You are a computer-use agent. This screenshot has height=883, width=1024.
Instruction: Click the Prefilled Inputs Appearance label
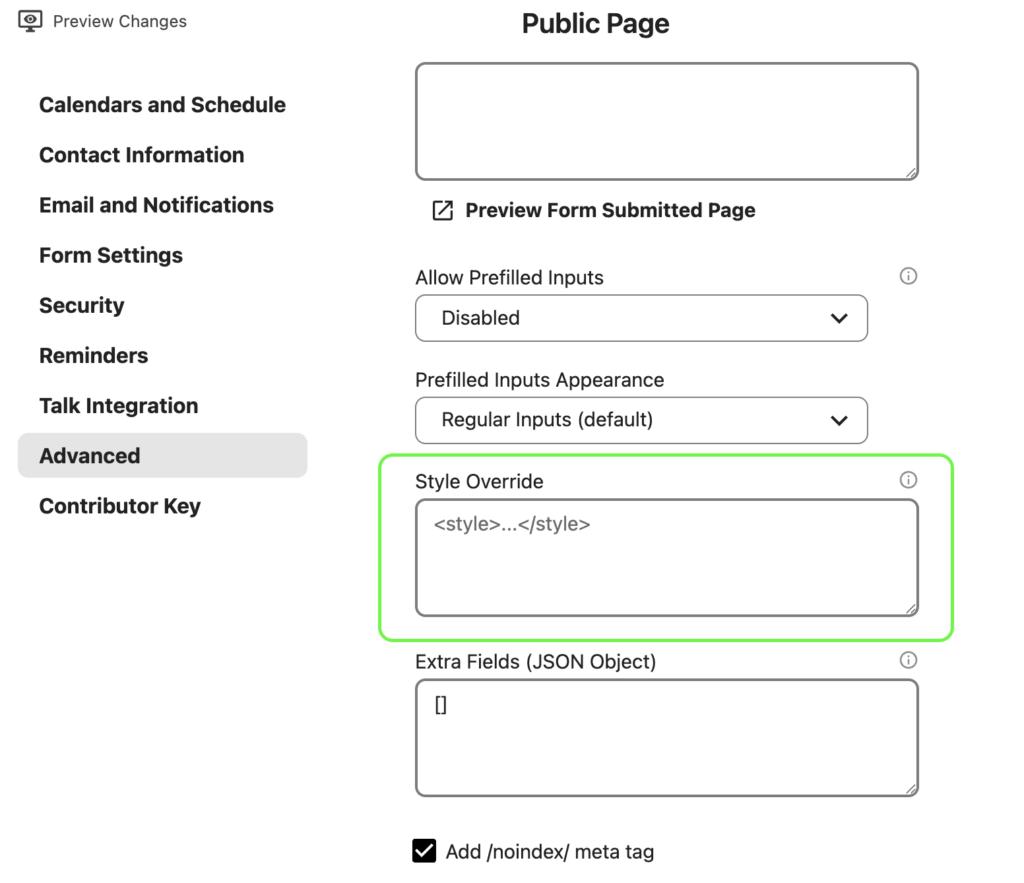539,380
